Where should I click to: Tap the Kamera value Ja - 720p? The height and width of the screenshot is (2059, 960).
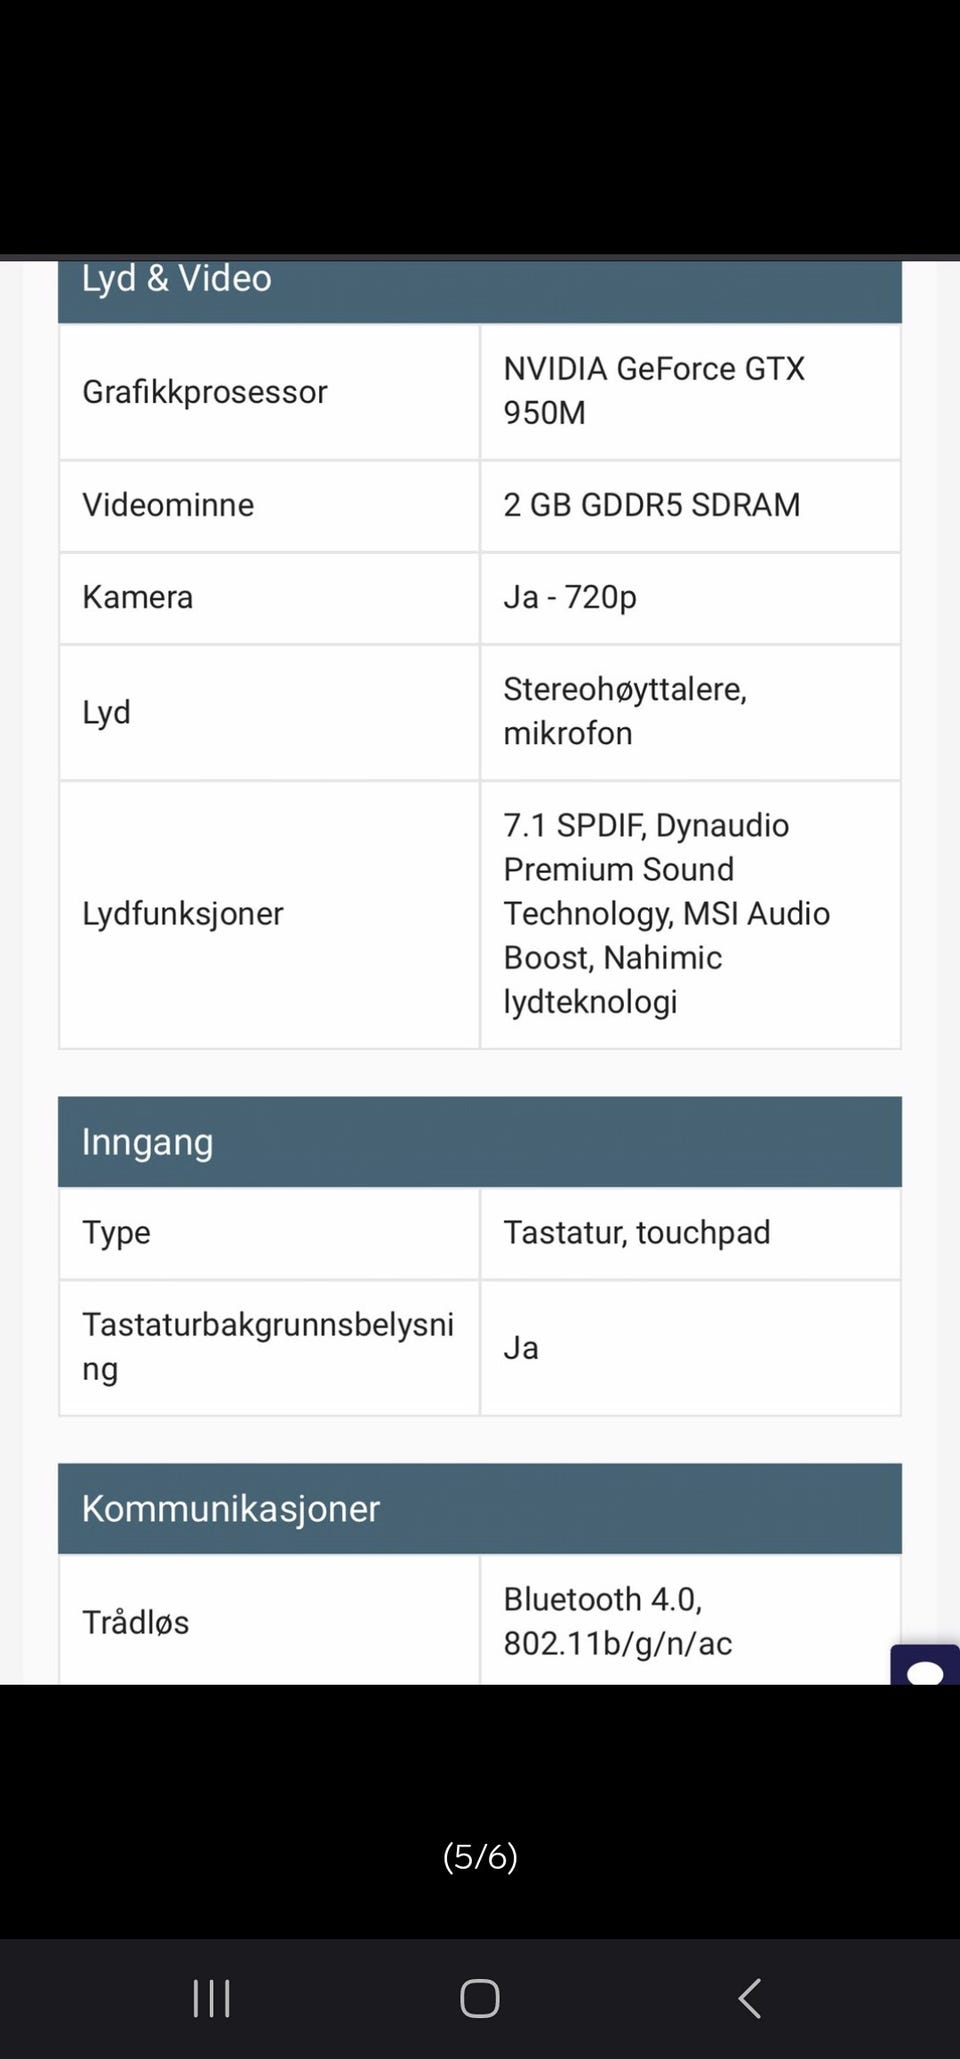(x=570, y=597)
